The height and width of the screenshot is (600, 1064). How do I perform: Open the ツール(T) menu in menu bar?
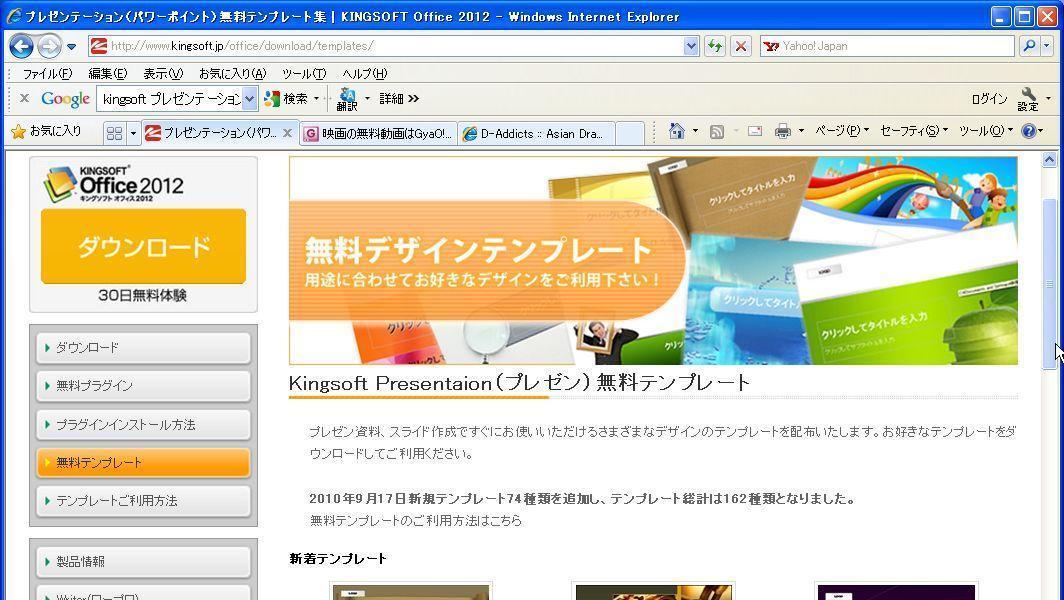(304, 73)
